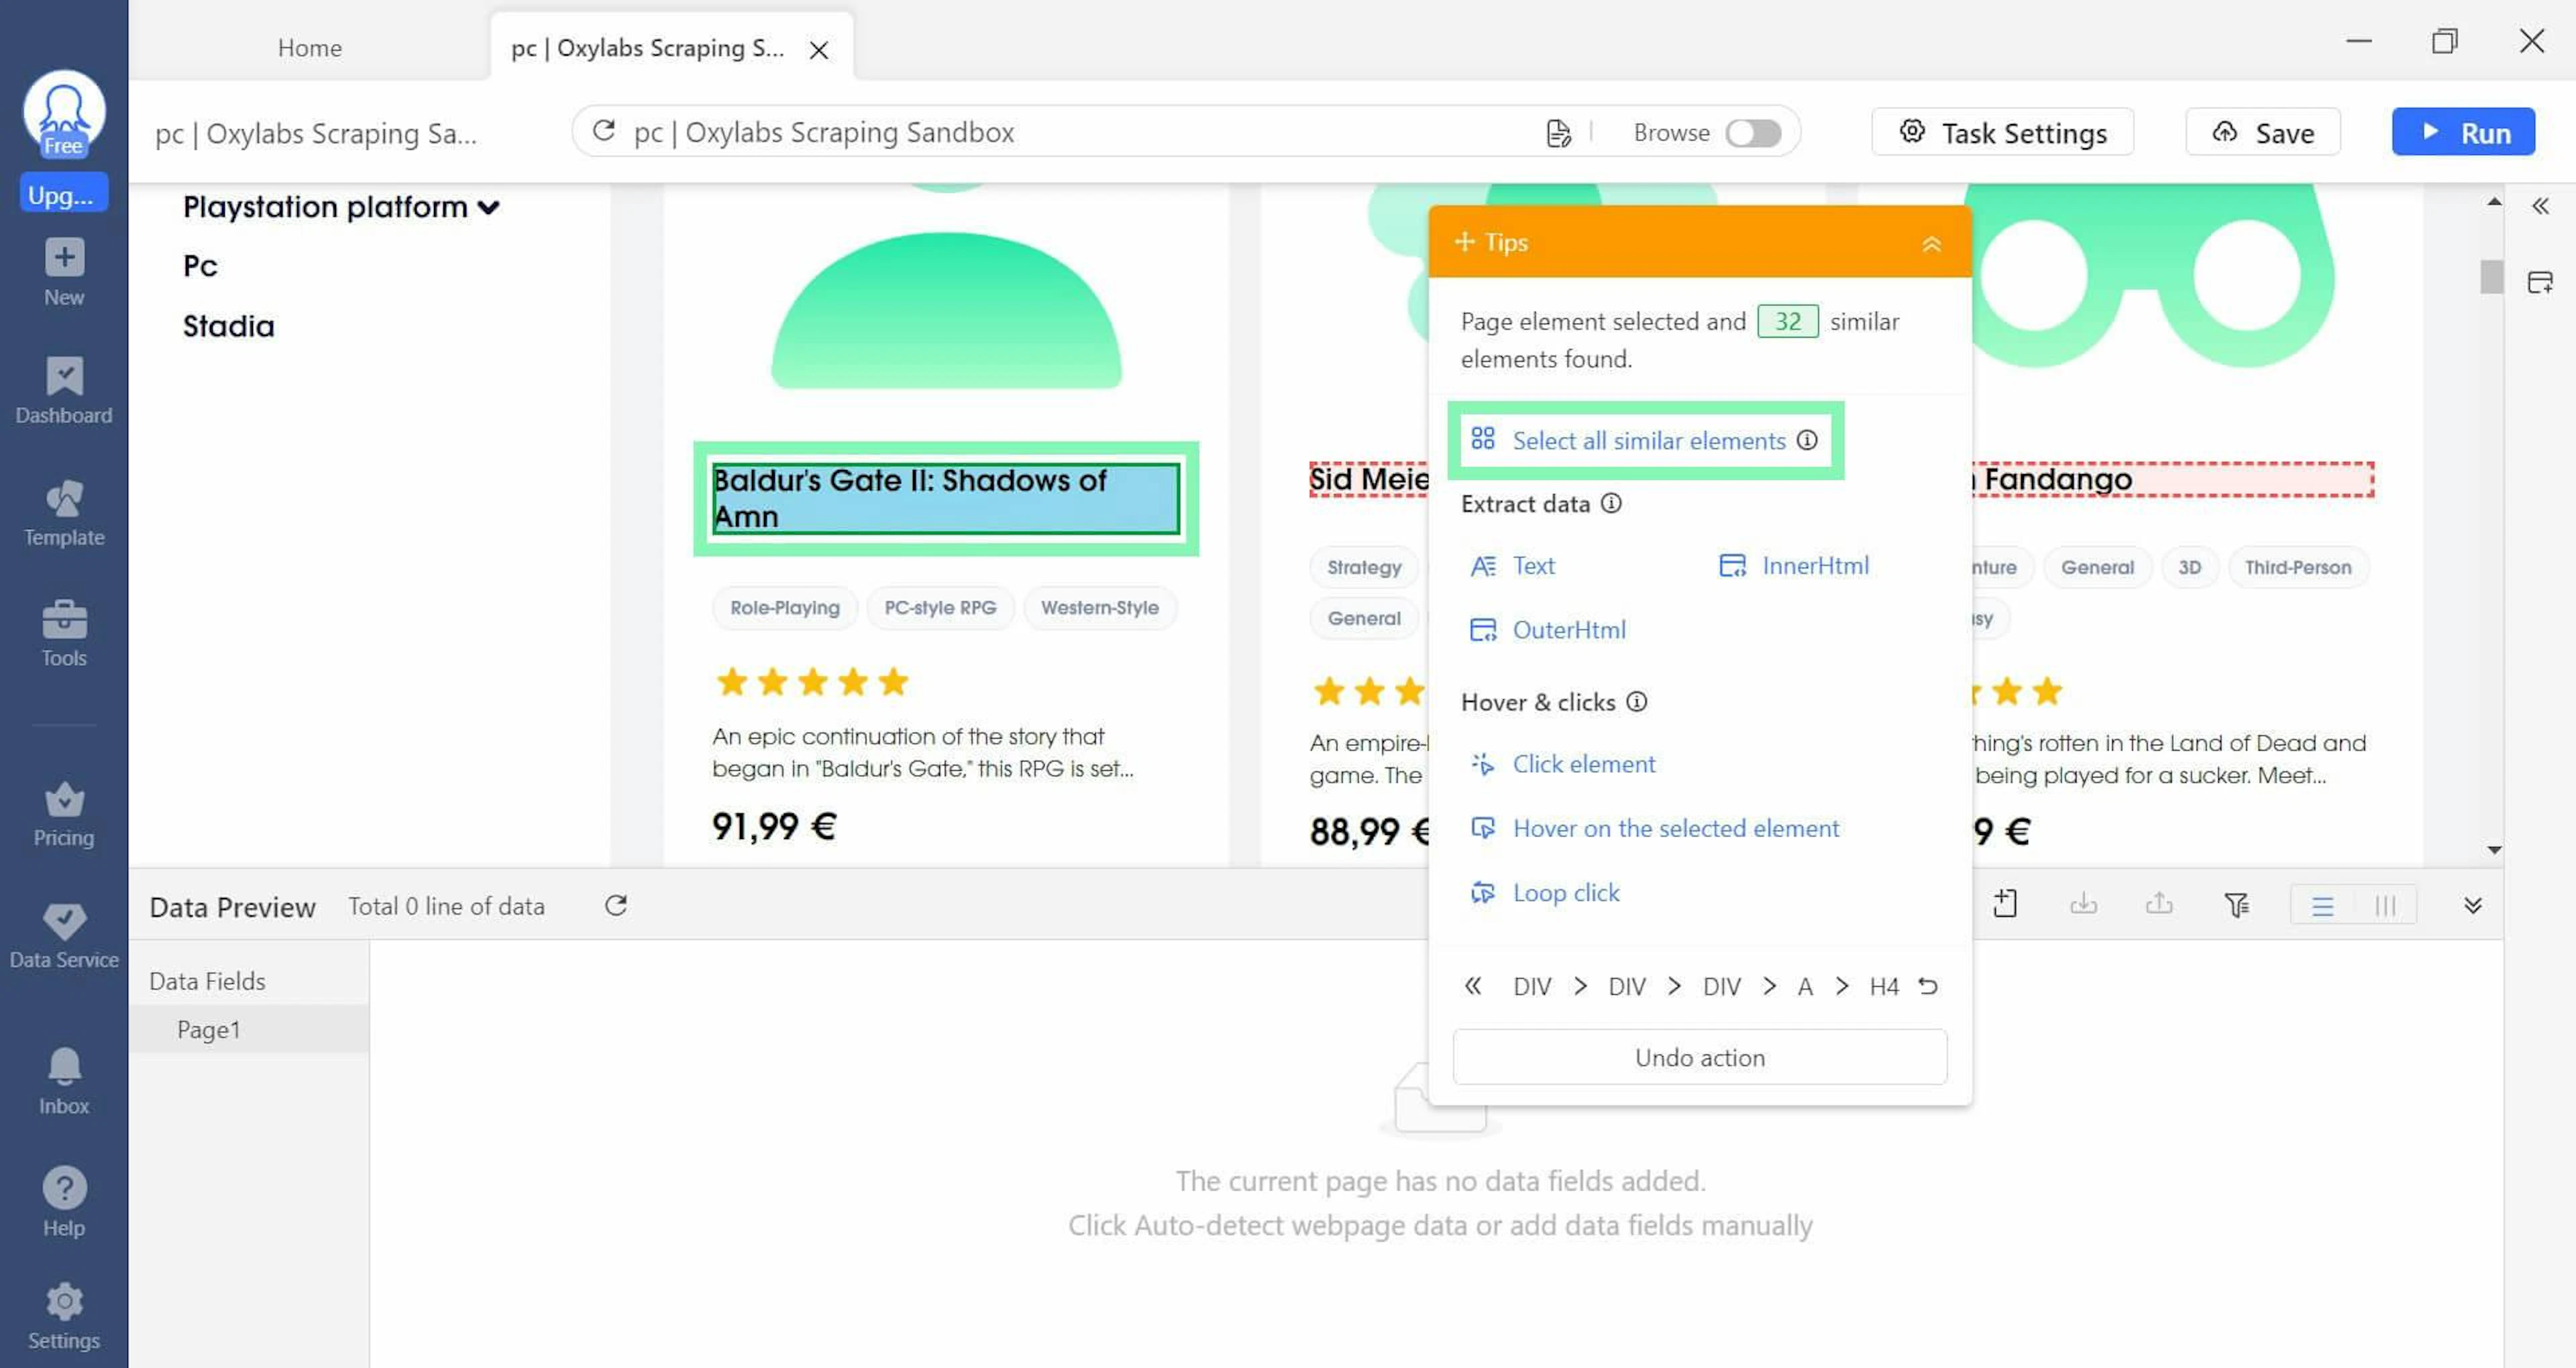2576x1368 pixels.
Task: Click Select all similar elements
Action: pyautogui.click(x=1648, y=440)
